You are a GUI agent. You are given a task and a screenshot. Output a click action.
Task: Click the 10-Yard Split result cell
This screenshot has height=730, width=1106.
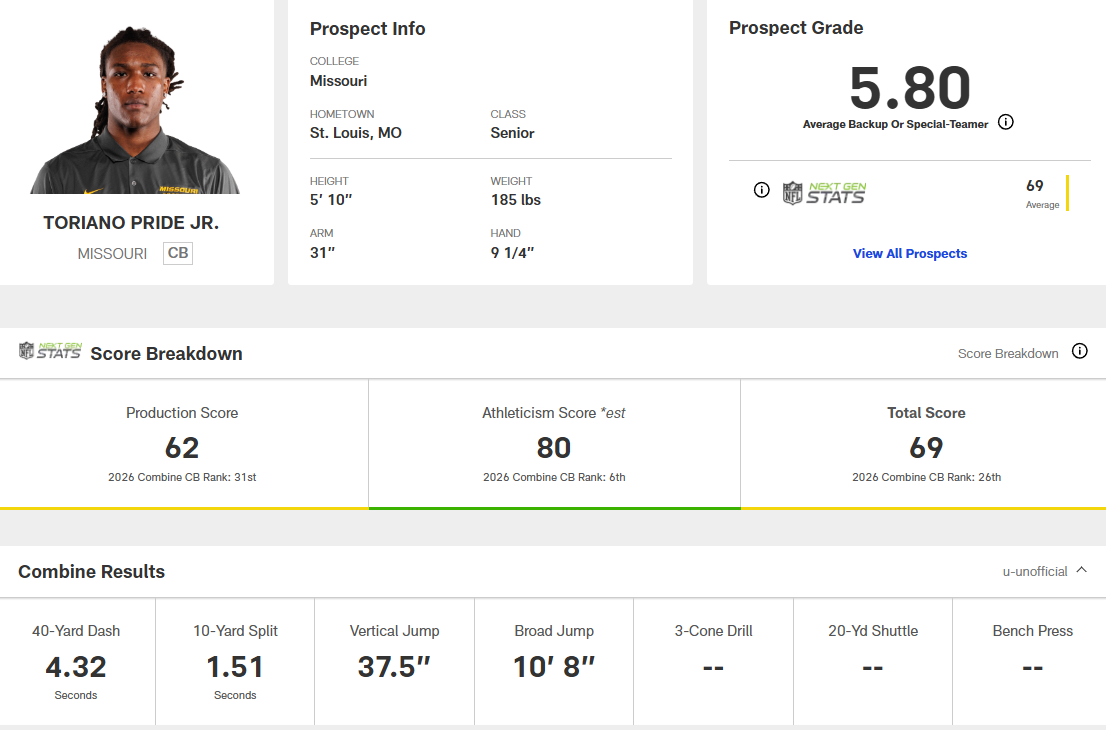(235, 663)
